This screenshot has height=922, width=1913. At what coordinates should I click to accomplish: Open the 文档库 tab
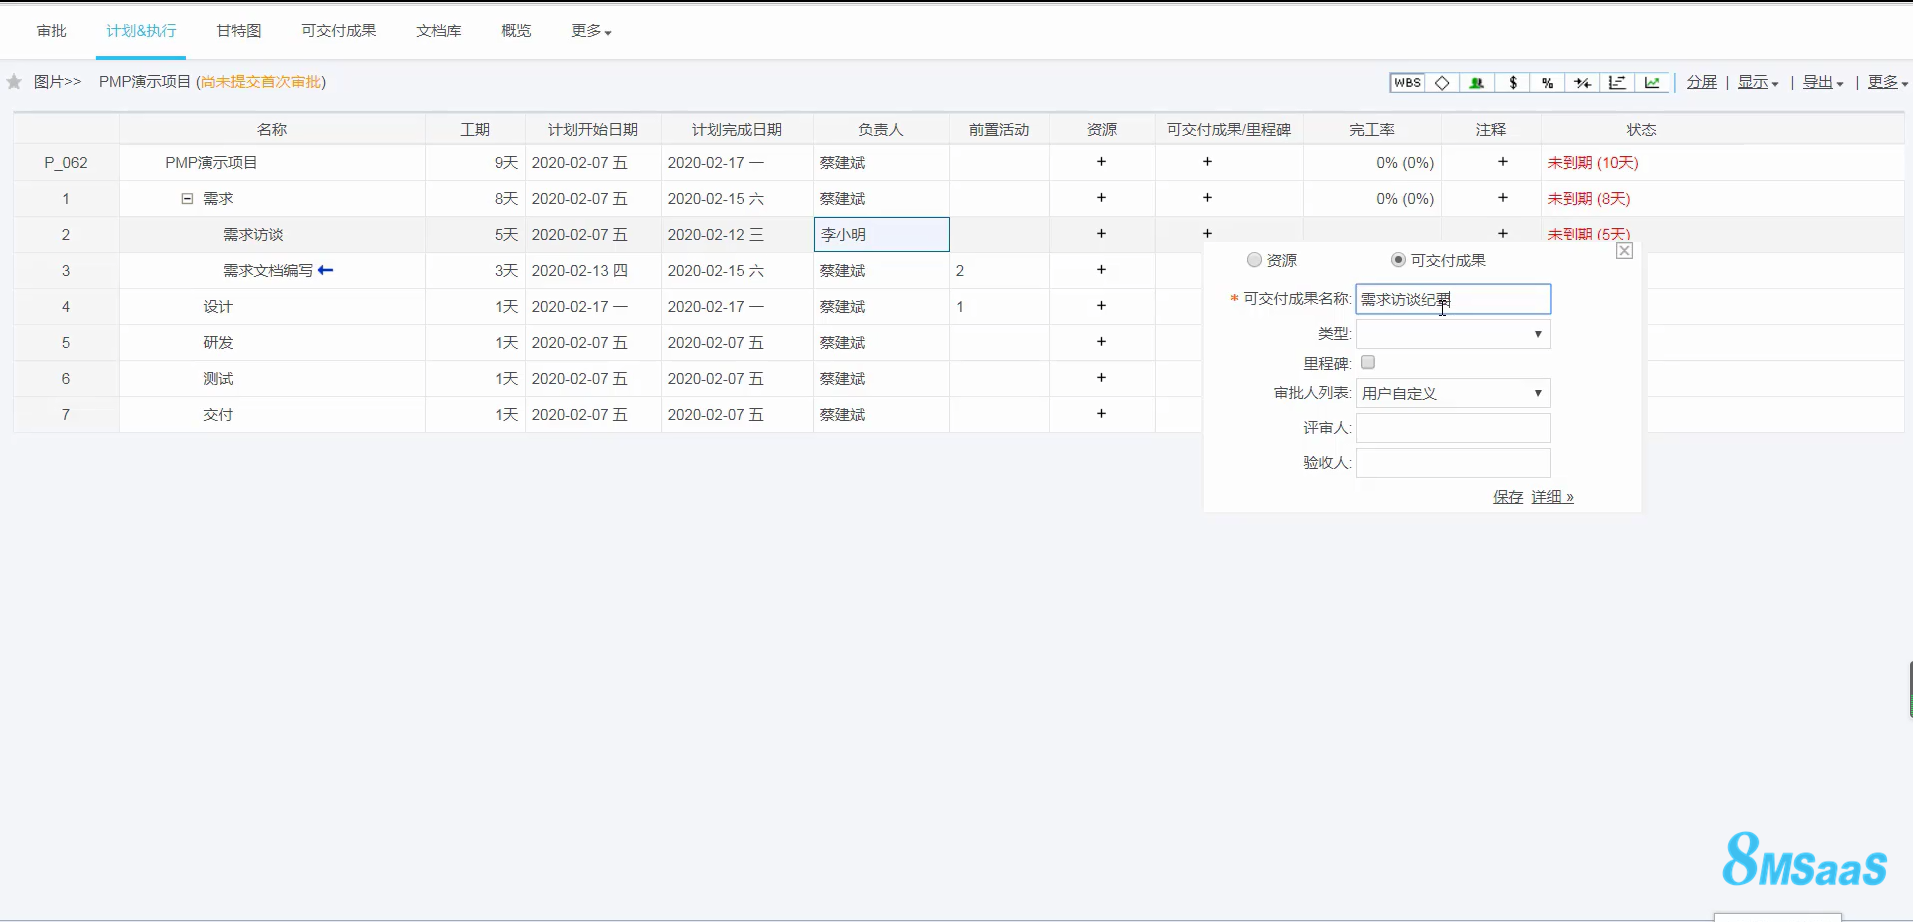tap(439, 31)
